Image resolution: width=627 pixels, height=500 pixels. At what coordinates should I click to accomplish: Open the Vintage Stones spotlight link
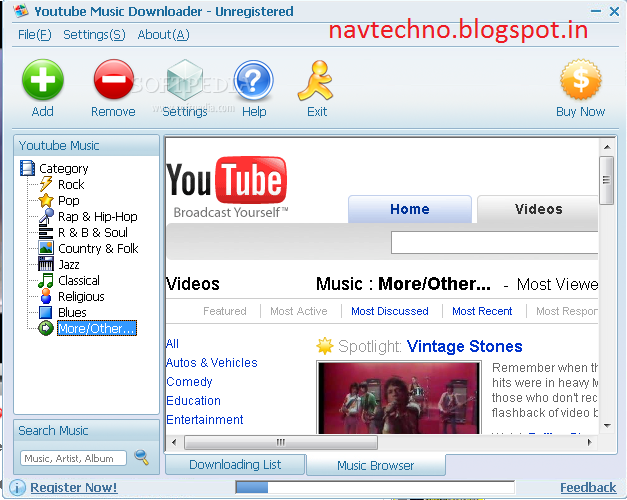[464, 346]
